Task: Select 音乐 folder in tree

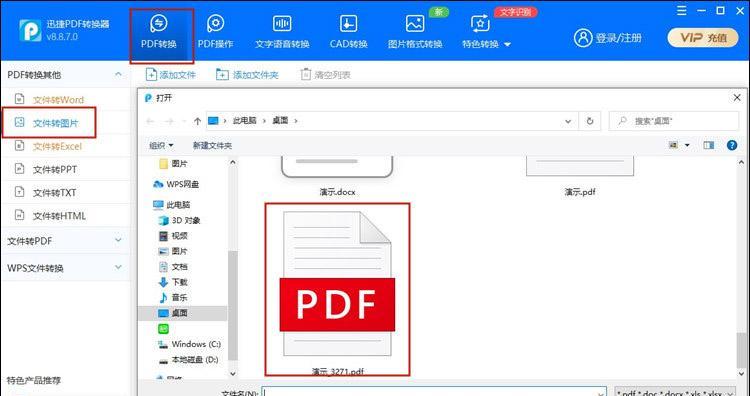Action: tap(173, 297)
